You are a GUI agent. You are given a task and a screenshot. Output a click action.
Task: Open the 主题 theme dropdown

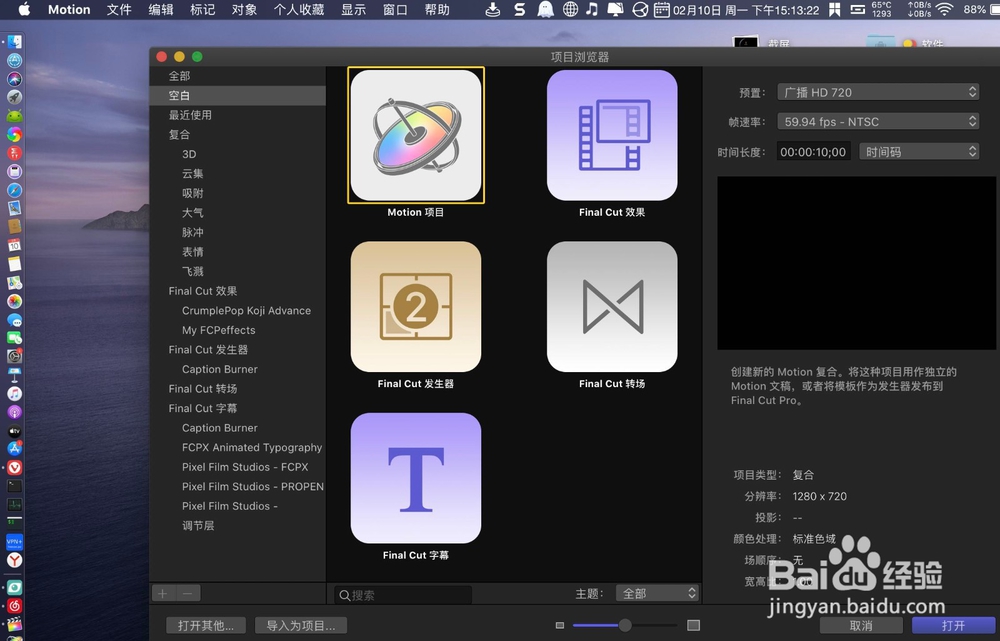click(658, 593)
